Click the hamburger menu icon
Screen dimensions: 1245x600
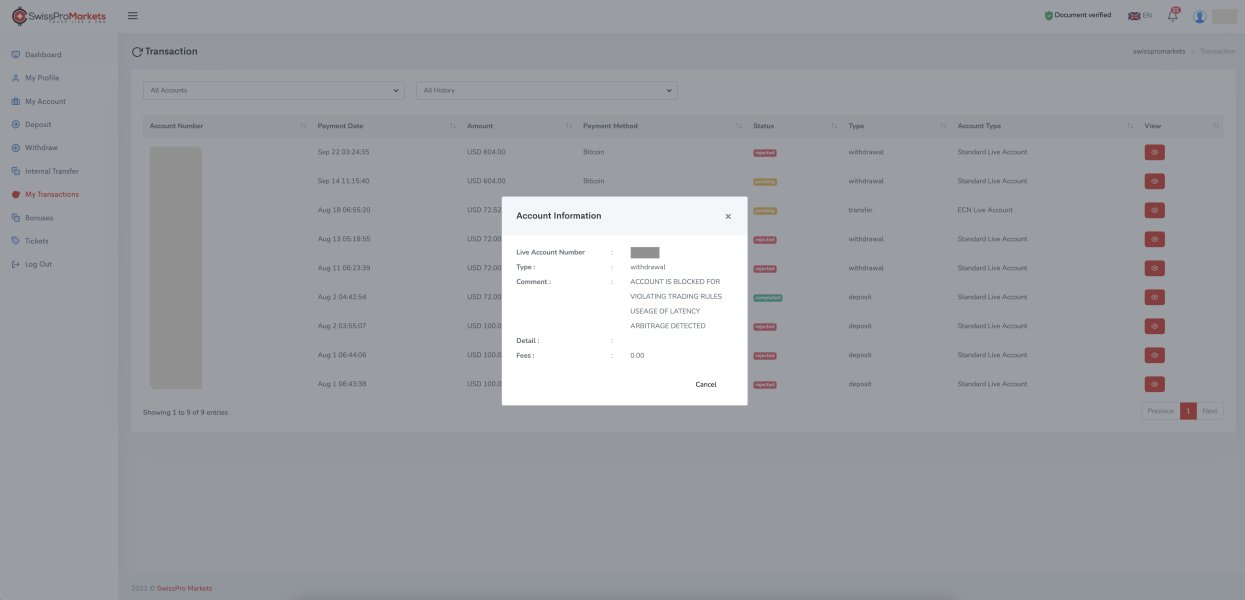pos(133,16)
